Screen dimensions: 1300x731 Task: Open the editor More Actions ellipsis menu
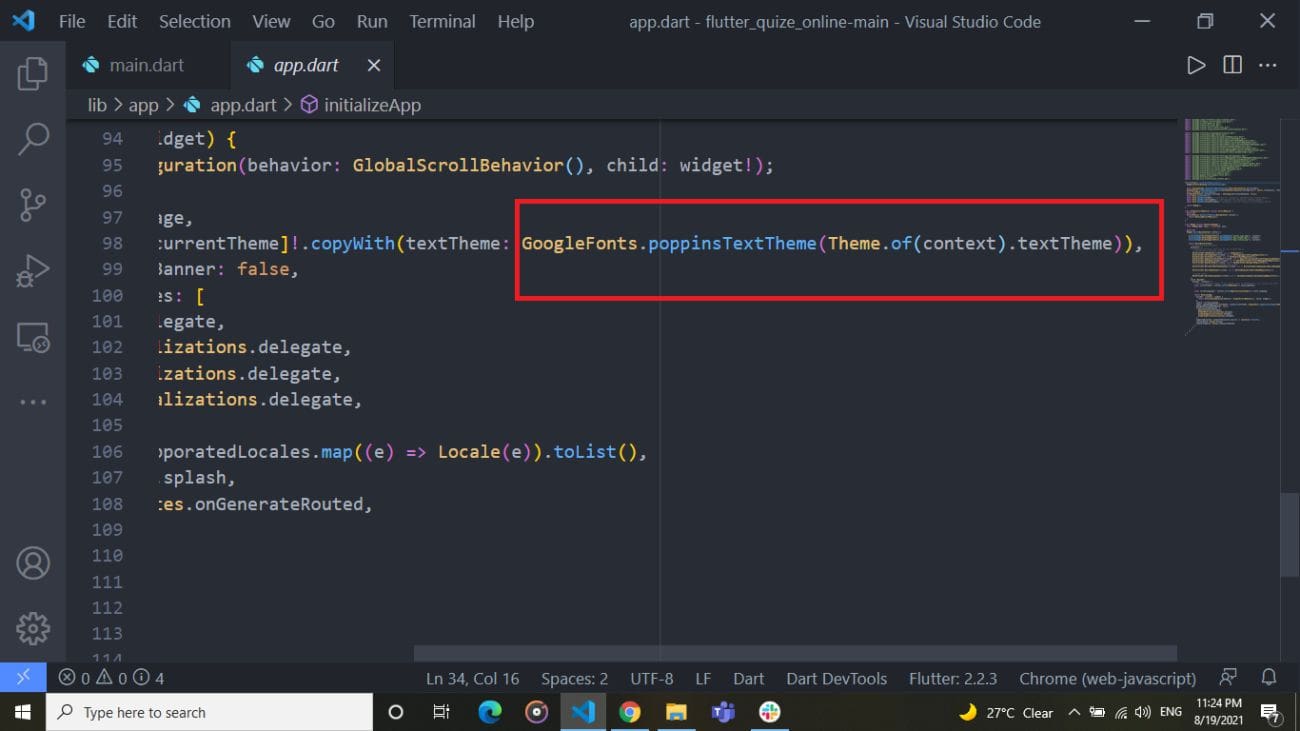point(1268,65)
